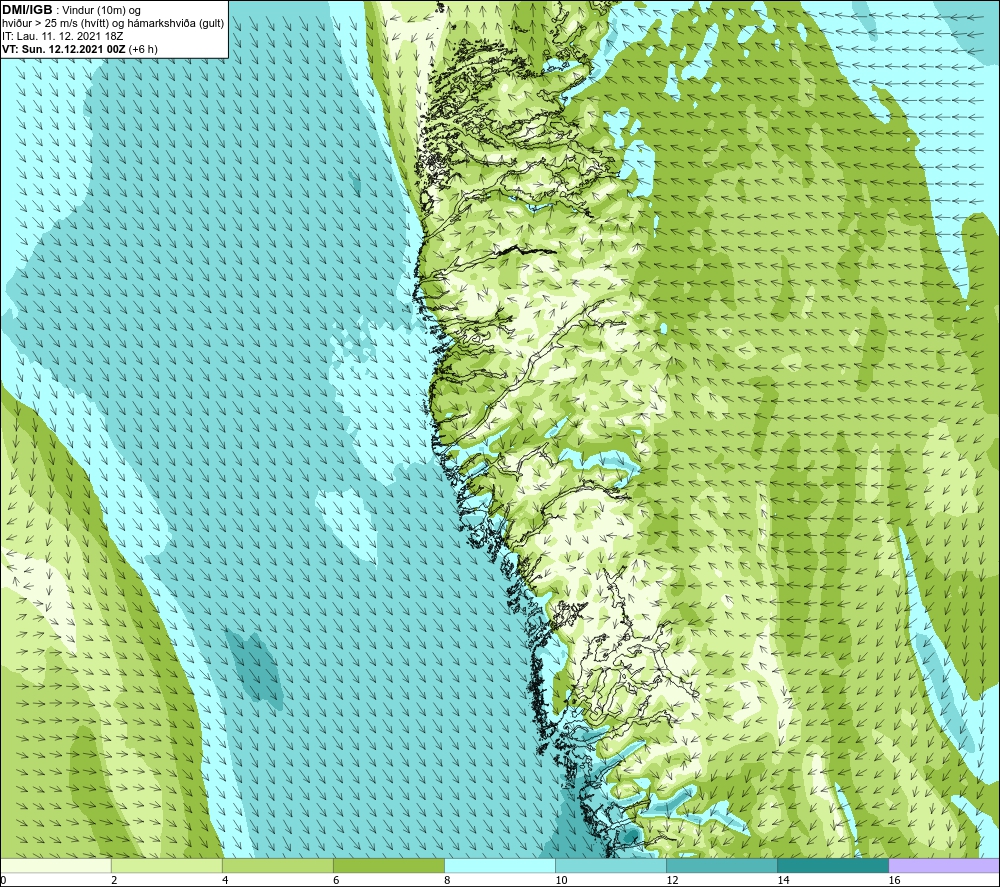Click the legend scale label "10"

click(x=561, y=881)
